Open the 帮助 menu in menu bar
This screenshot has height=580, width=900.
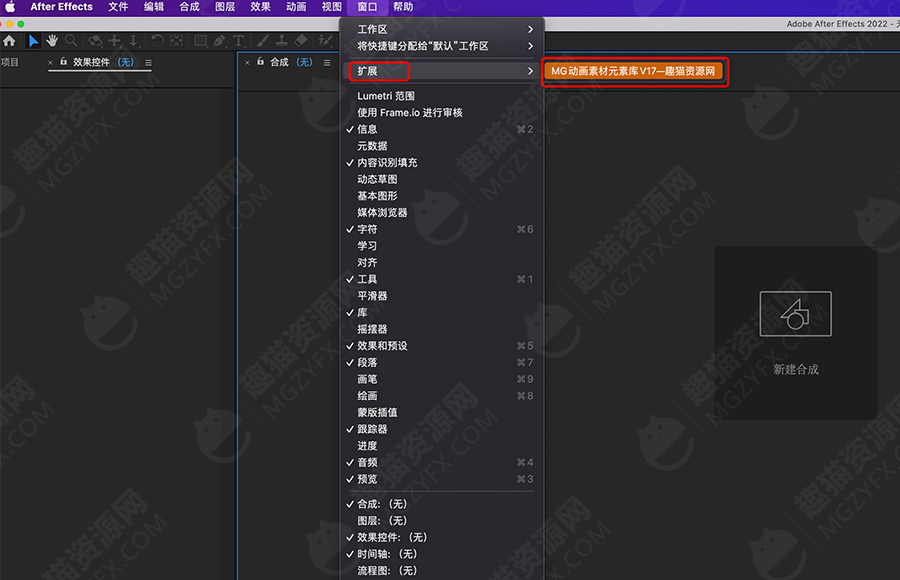tap(403, 7)
